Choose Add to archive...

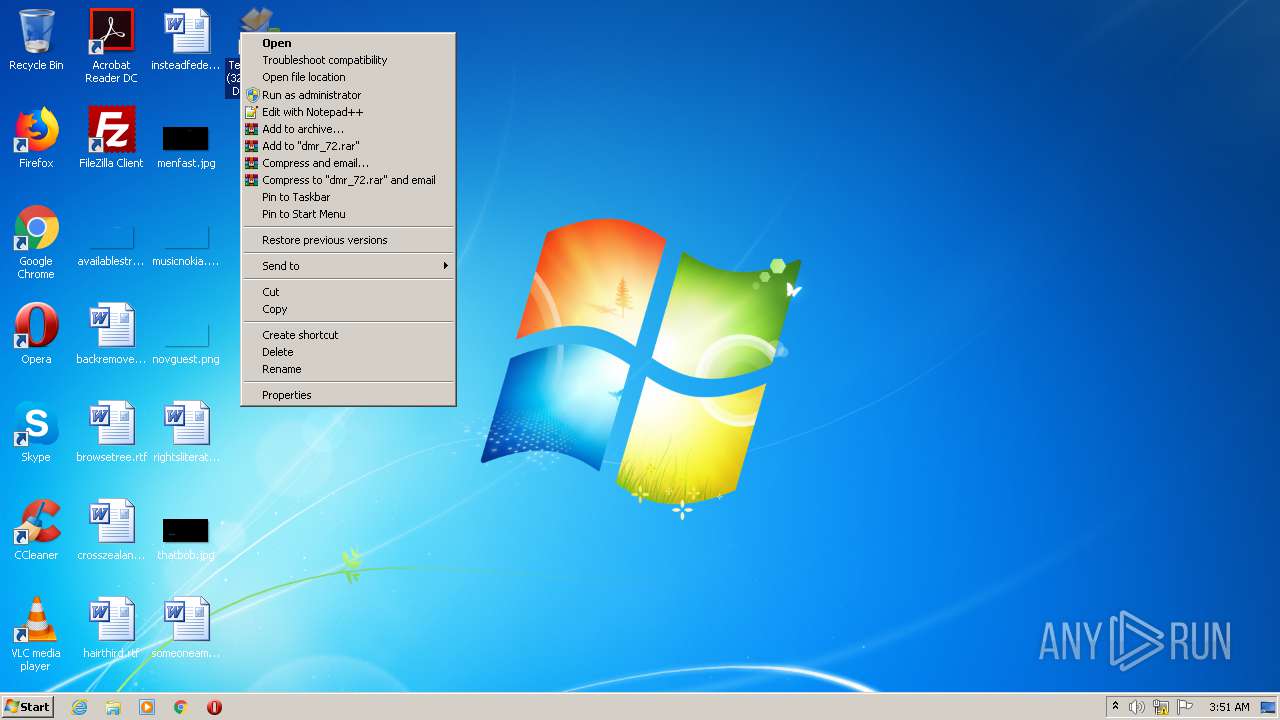[x=349, y=129]
